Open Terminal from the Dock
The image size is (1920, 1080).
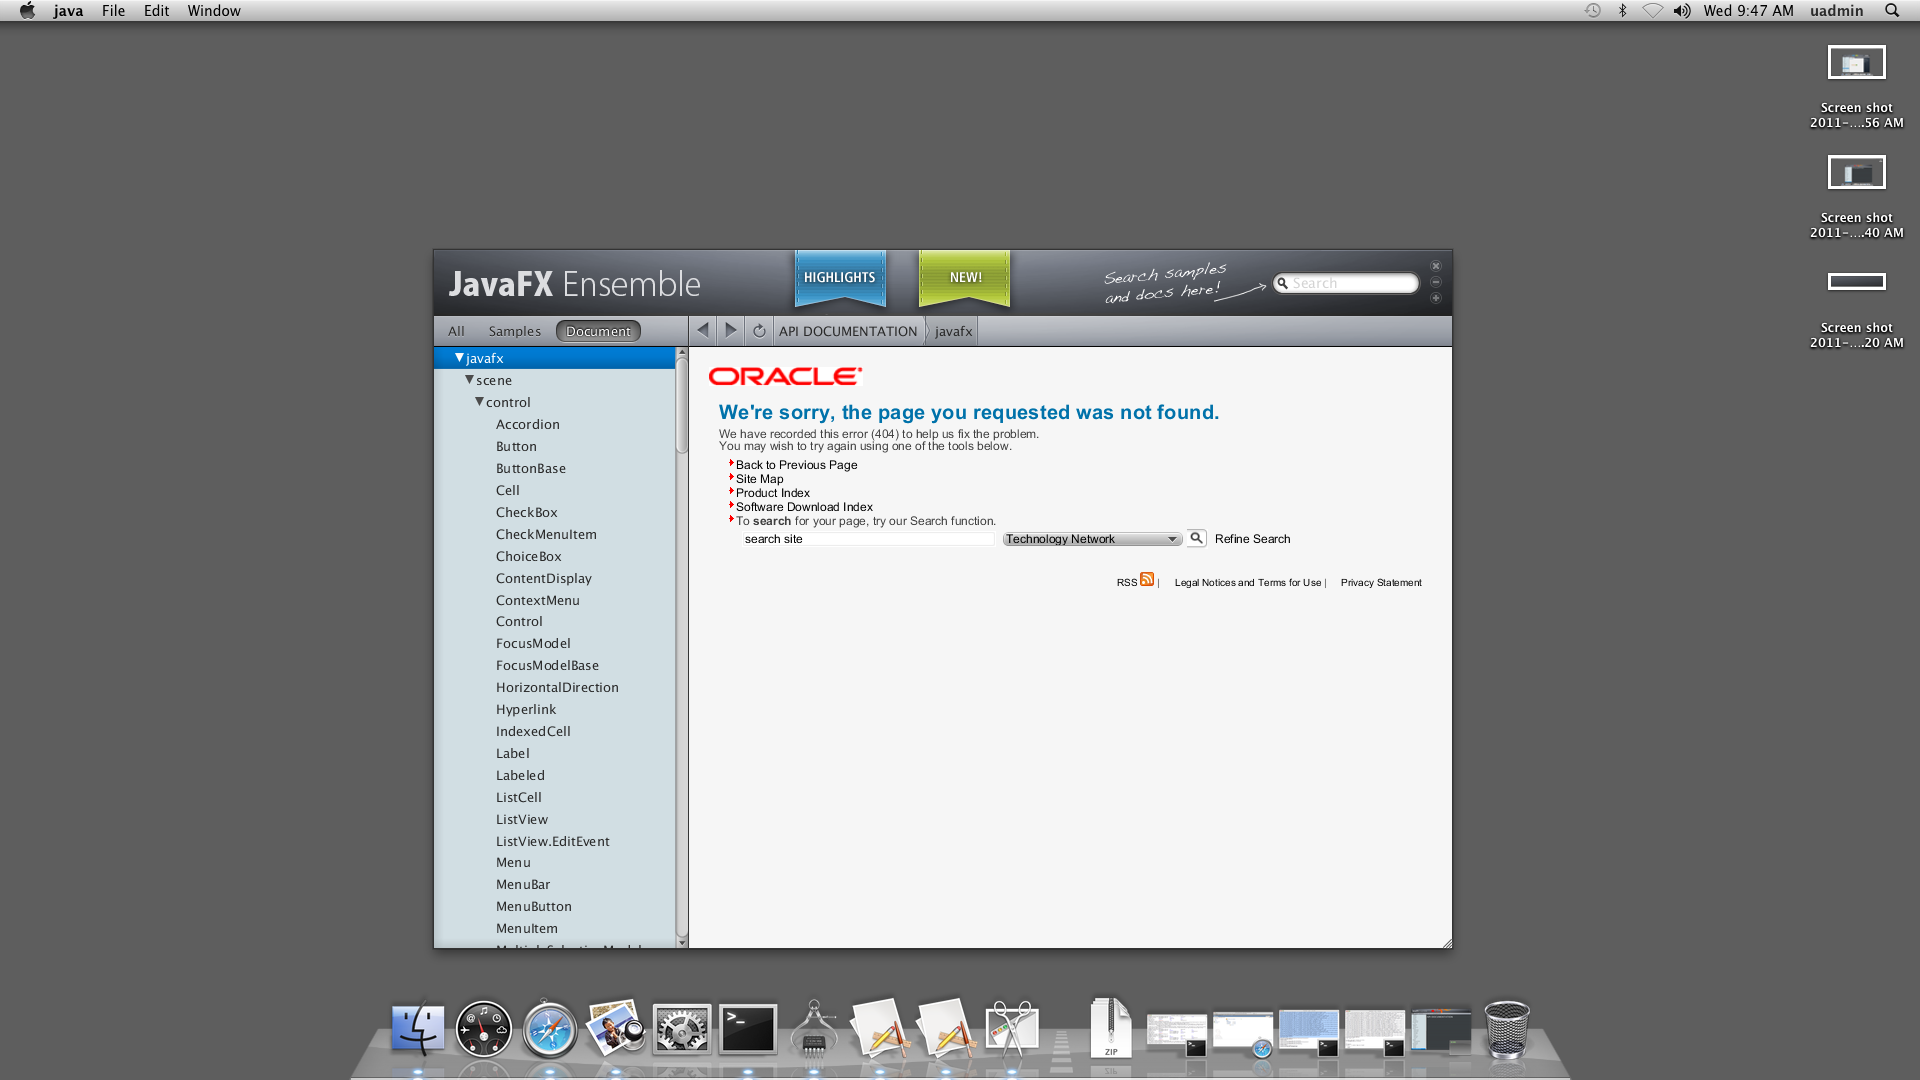(x=748, y=1028)
